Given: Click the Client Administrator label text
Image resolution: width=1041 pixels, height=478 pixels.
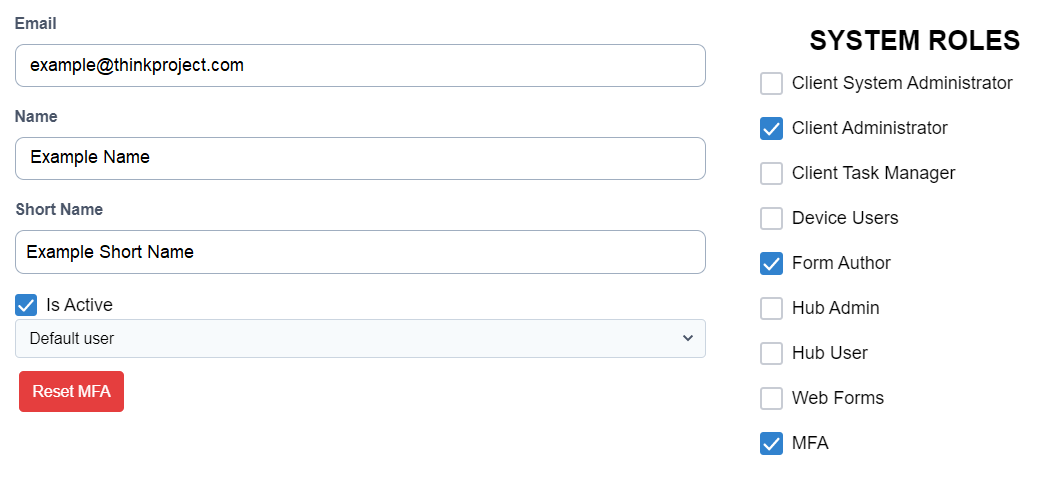Looking at the screenshot, I should 869,128.
